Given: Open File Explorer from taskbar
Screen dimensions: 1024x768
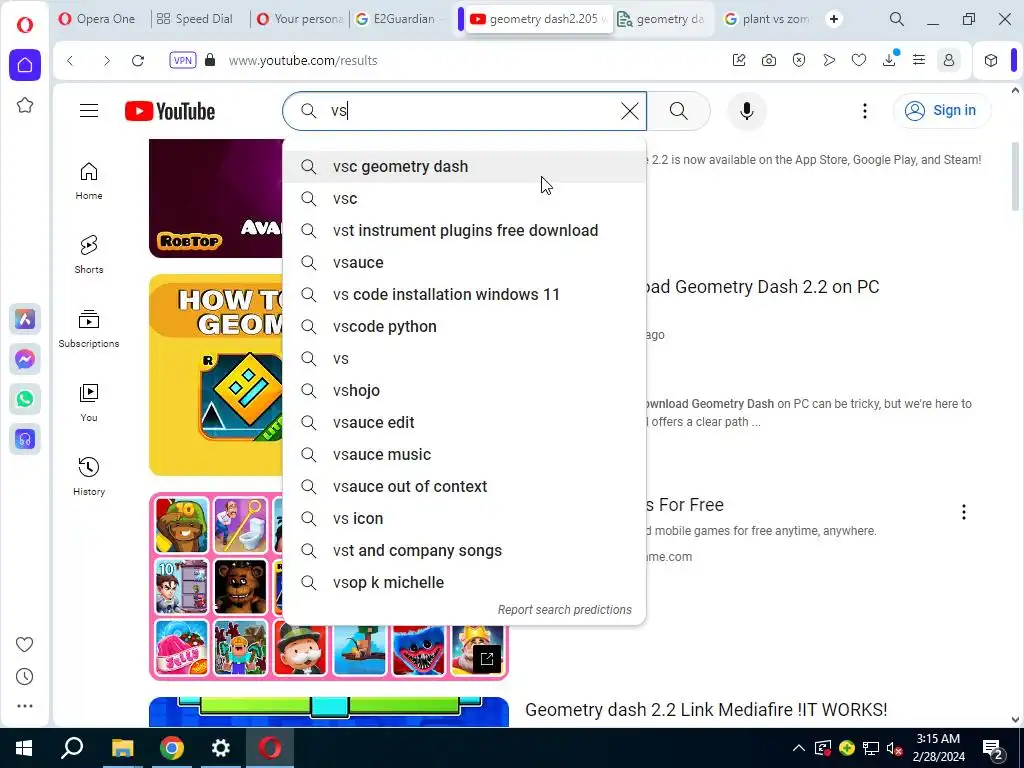Looking at the screenshot, I should click(x=122, y=748).
